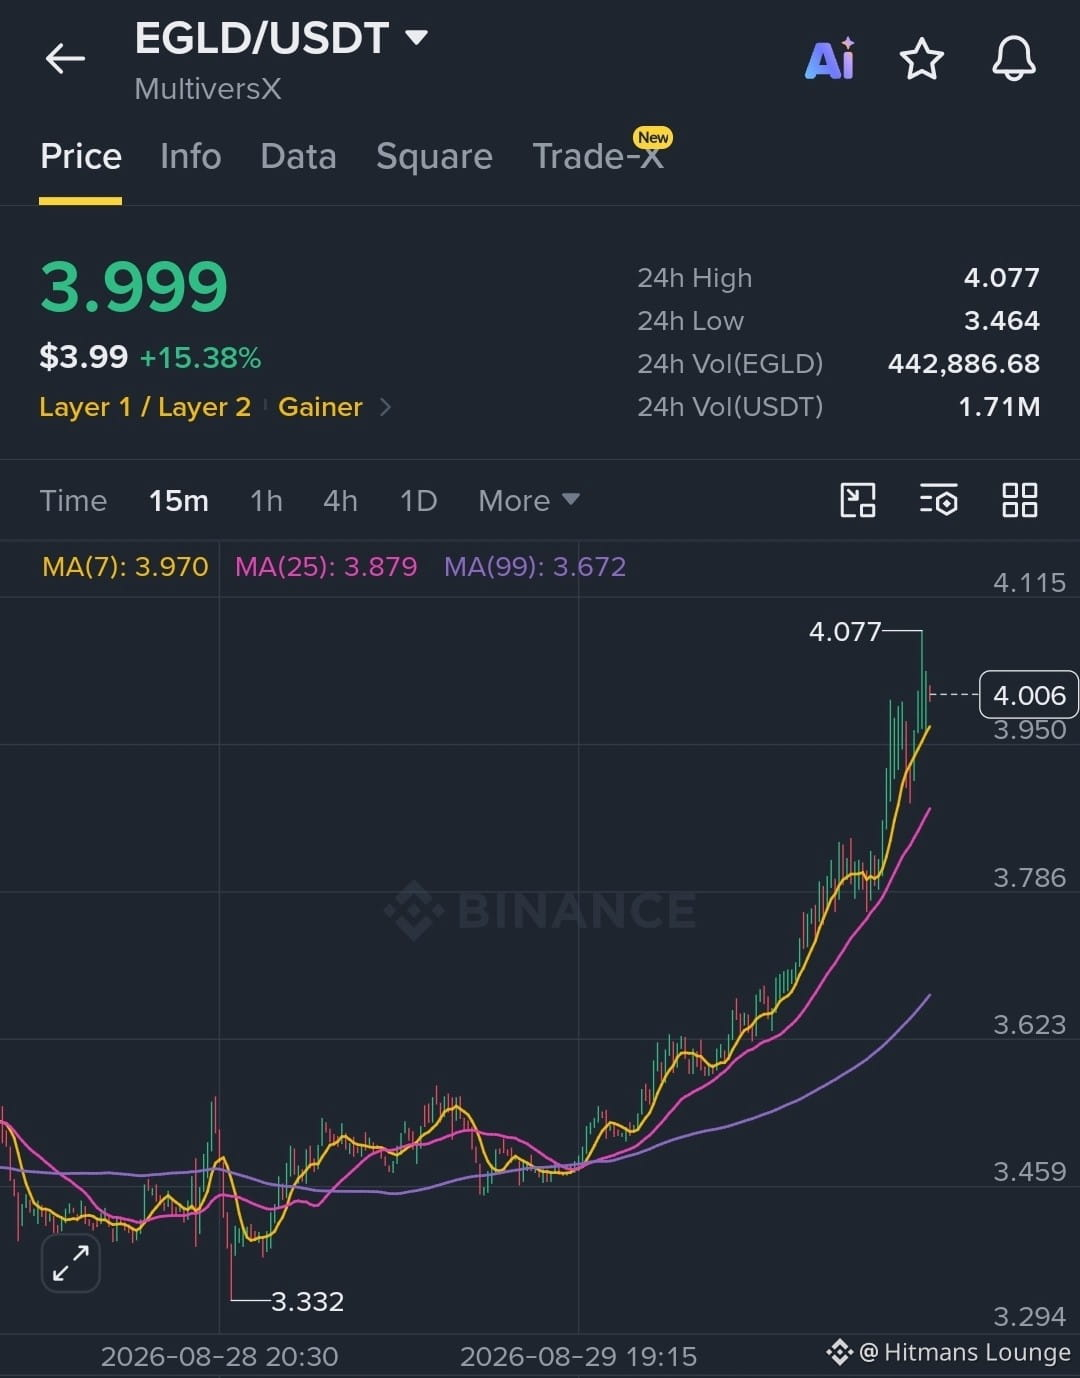Screen dimensions: 1080x1378
Task: Open chart indicator settings icon
Action: point(938,500)
